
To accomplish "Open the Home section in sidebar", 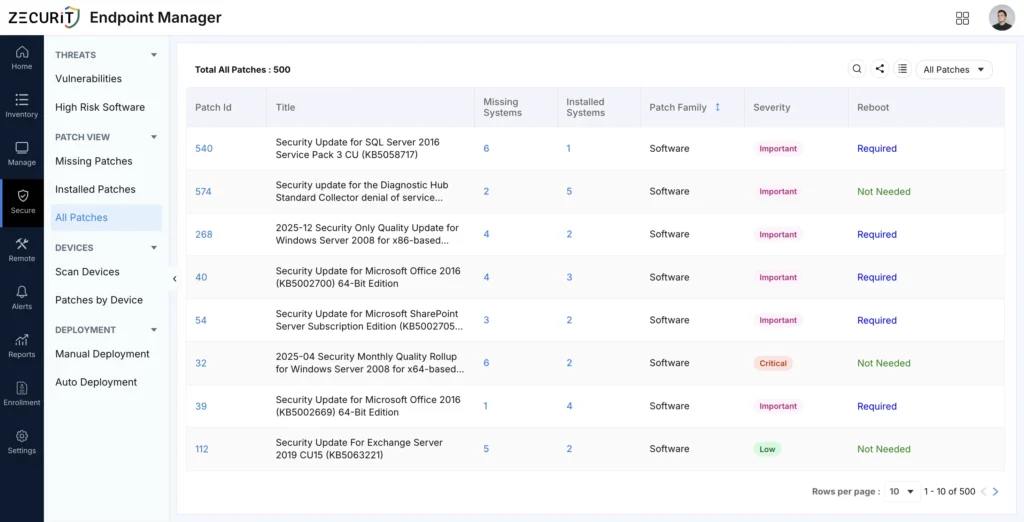I will [x=22, y=57].
